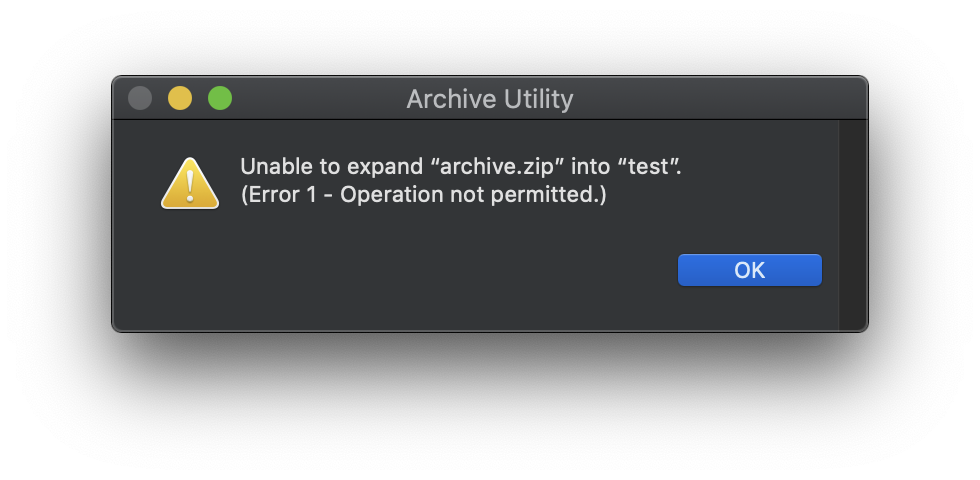Select the "archive.zip" file name text

pyautogui.click(x=498, y=167)
